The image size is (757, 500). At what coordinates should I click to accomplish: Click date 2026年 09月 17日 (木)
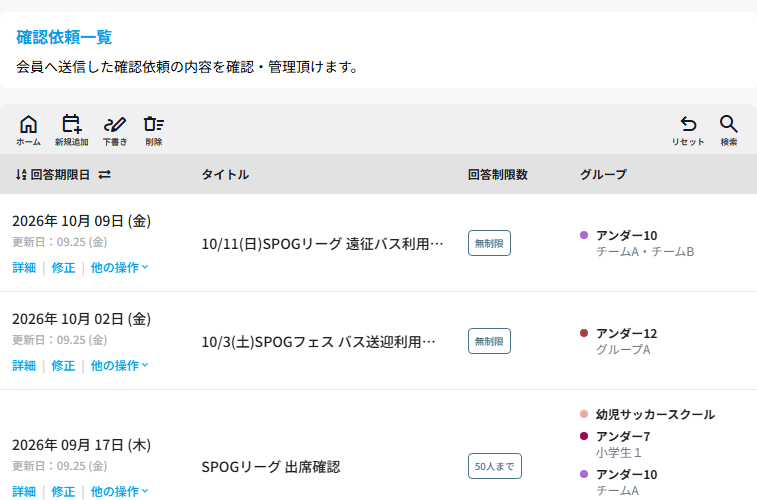(82, 445)
